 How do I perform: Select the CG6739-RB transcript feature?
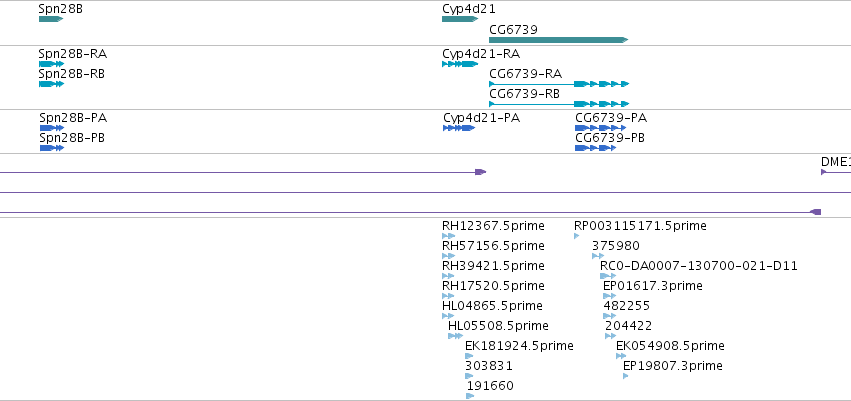tap(559, 104)
